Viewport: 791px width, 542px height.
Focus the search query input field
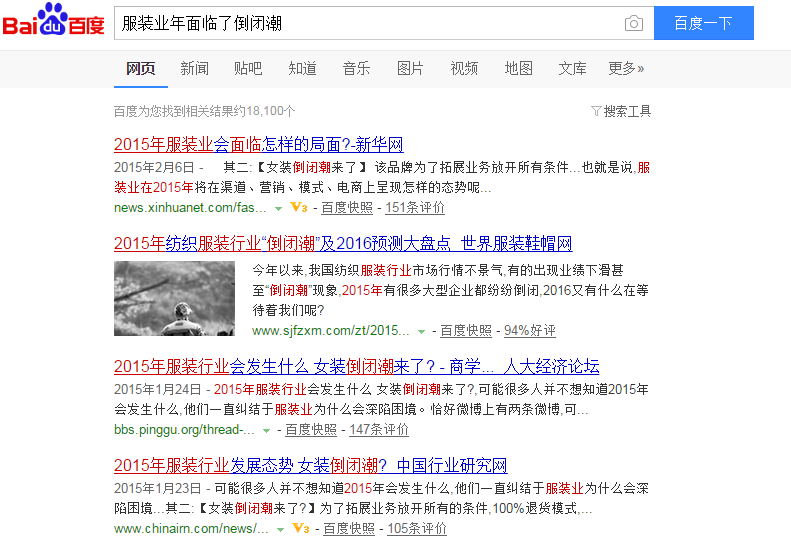[x=368, y=23]
